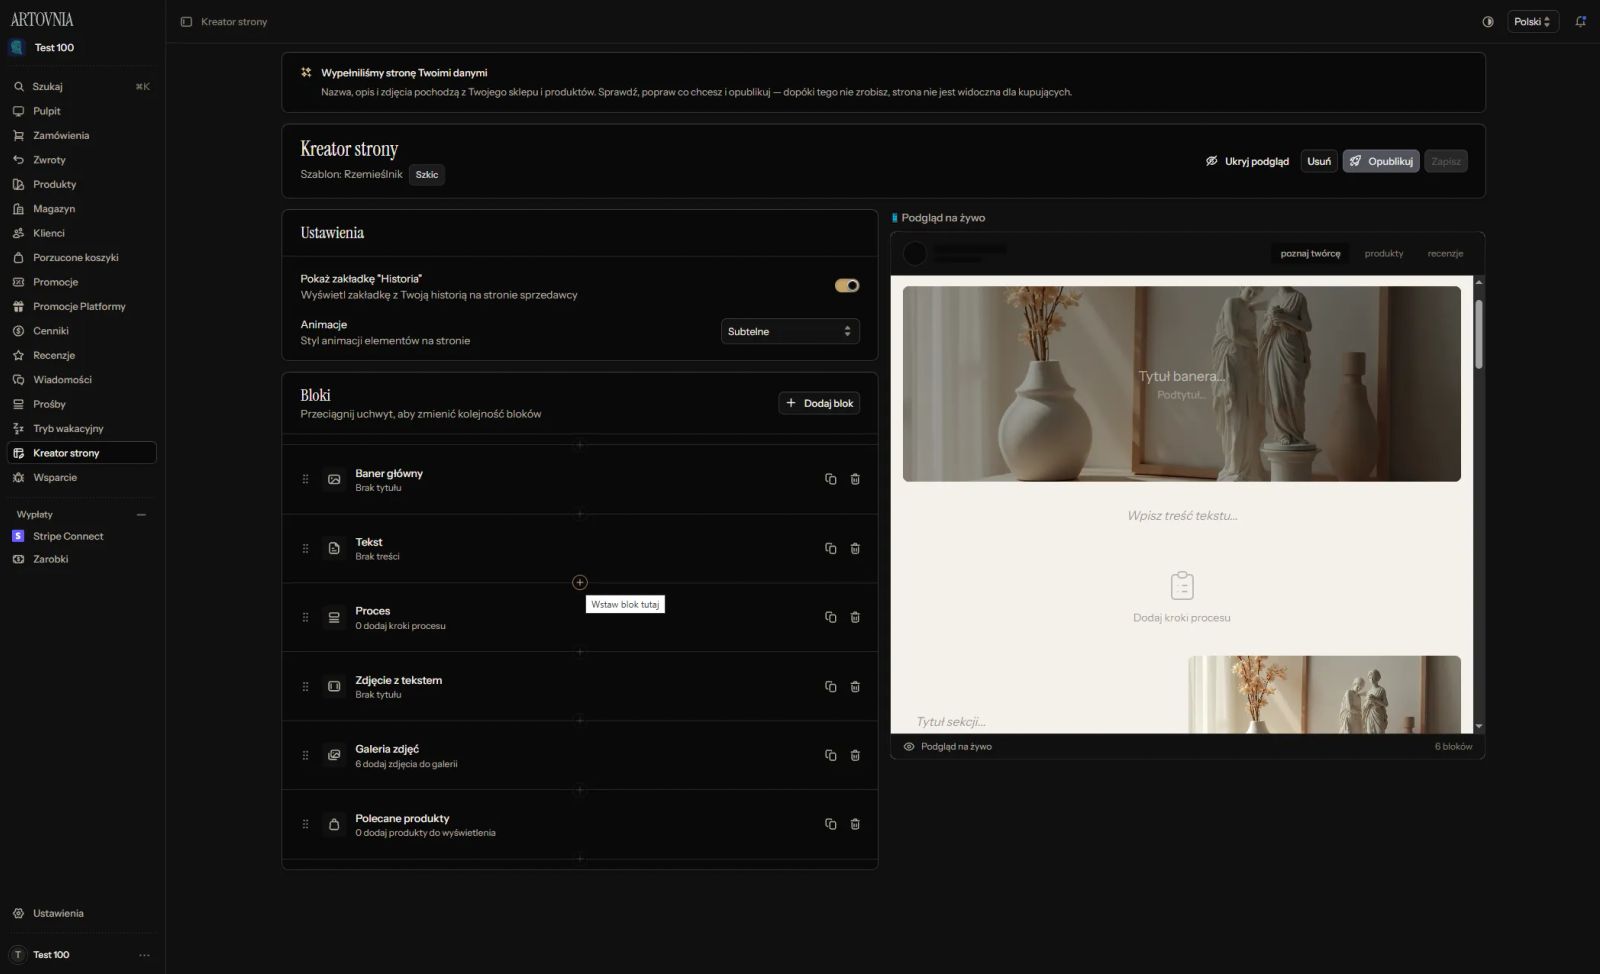Click the insert block plus above Proces
Screen dimensions: 1600x974
580,582
